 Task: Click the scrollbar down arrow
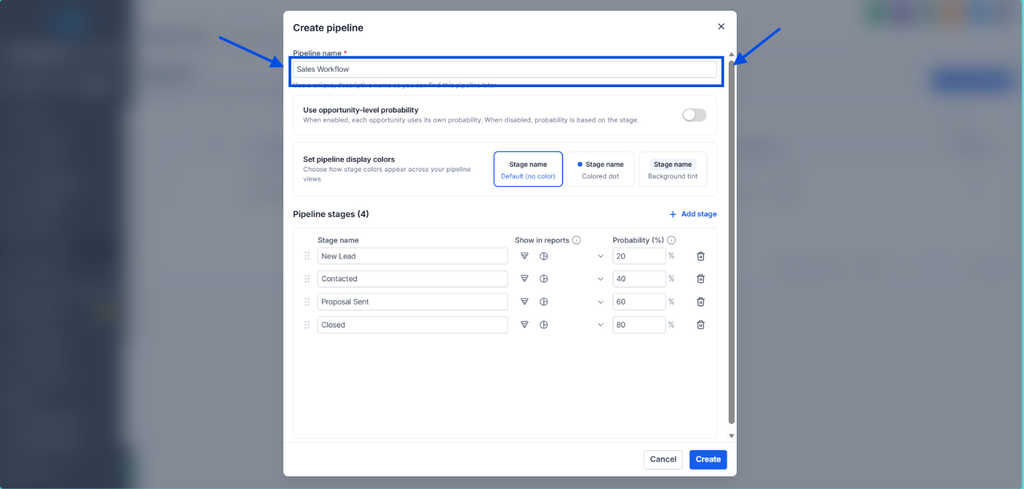[731, 435]
